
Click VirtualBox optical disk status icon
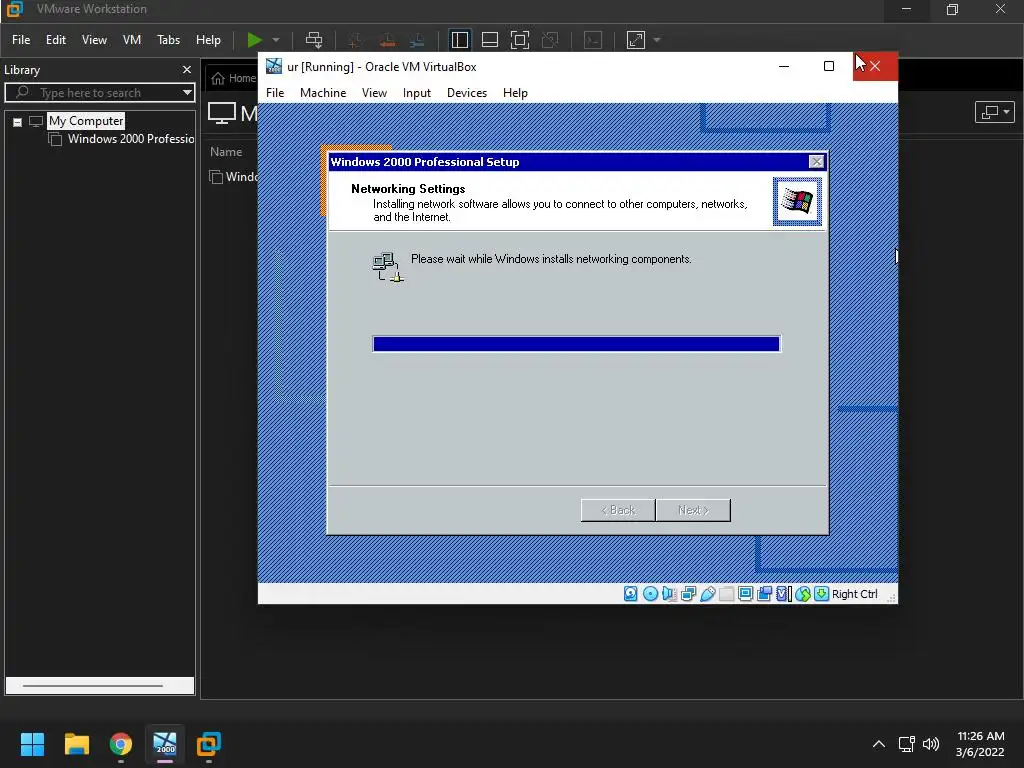coord(650,594)
